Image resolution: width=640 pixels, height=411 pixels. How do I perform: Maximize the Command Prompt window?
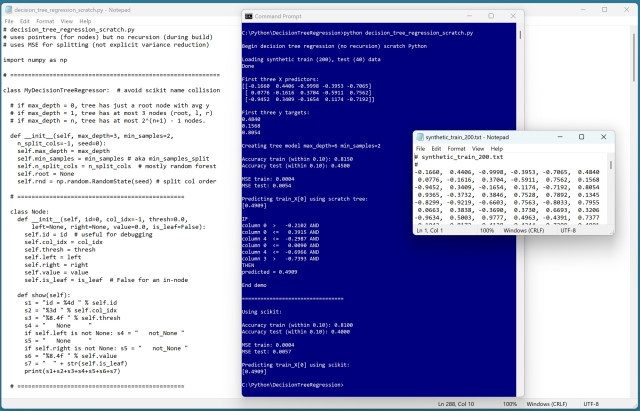[490, 16]
